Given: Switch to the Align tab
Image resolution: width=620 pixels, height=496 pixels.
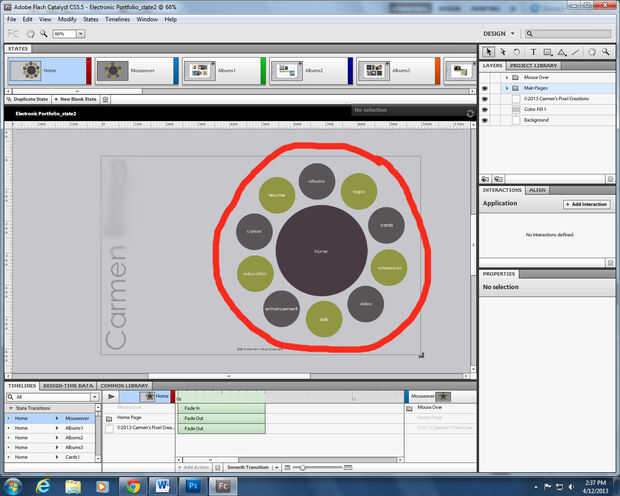Looking at the screenshot, I should coord(537,190).
